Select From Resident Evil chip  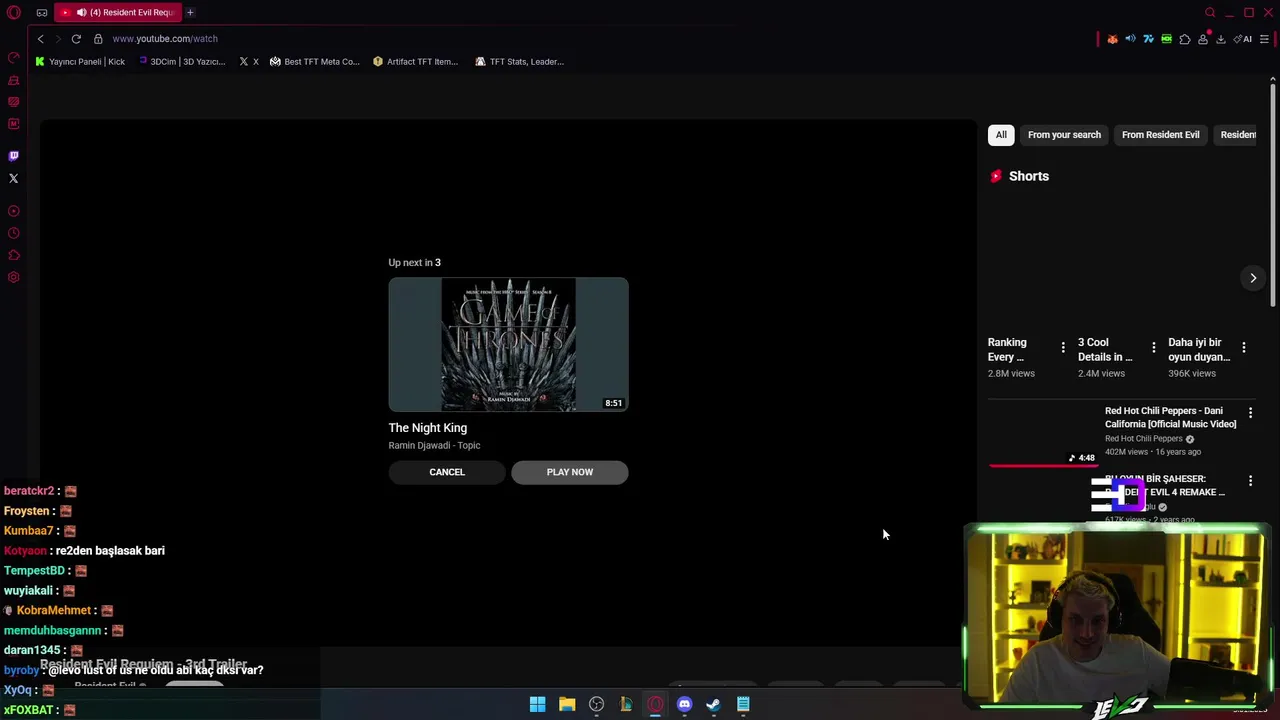coord(1160,135)
